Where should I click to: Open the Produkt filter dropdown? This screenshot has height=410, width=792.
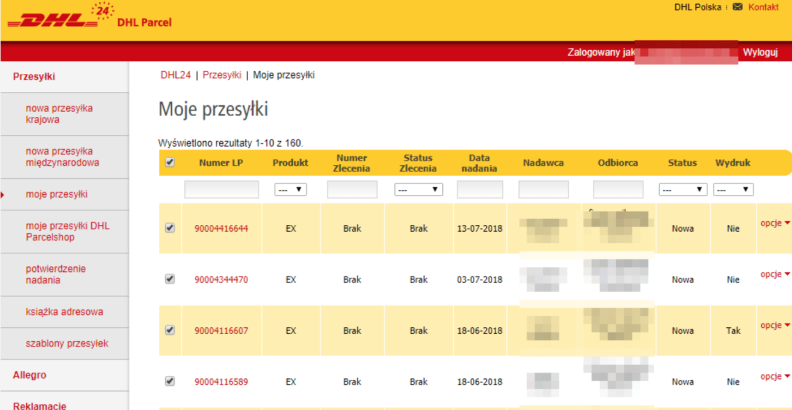point(290,189)
